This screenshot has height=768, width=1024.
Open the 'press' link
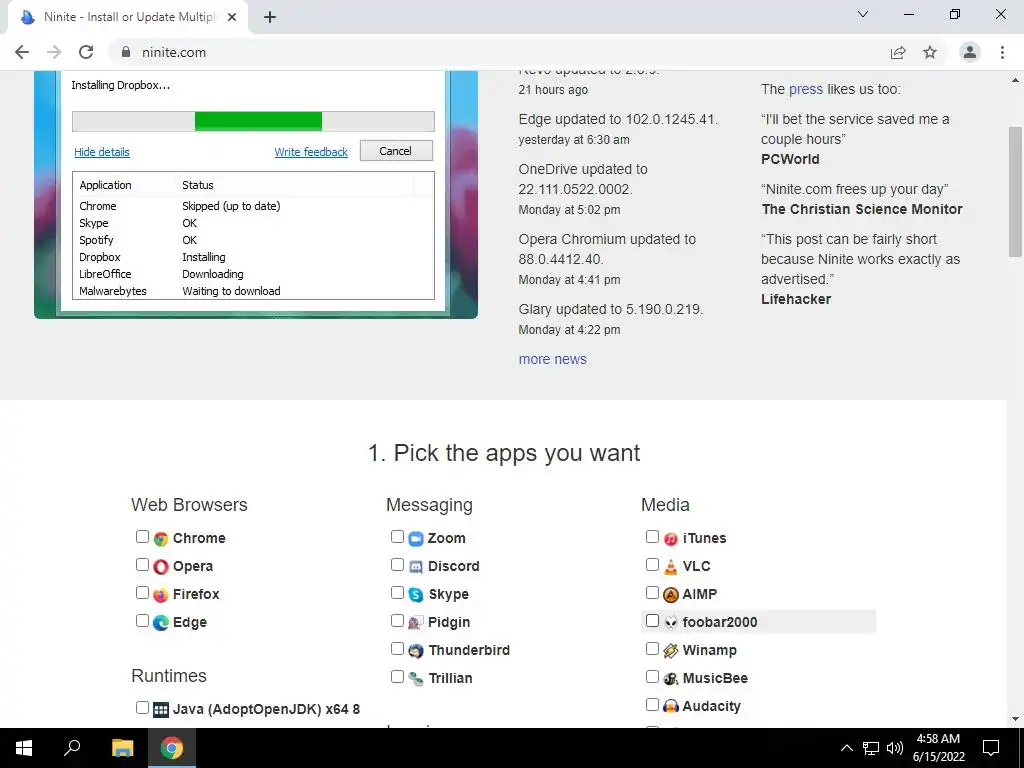[x=806, y=89]
